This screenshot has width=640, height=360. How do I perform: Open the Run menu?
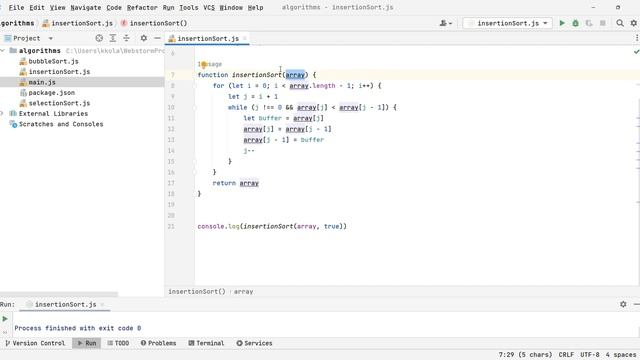click(x=168, y=7)
